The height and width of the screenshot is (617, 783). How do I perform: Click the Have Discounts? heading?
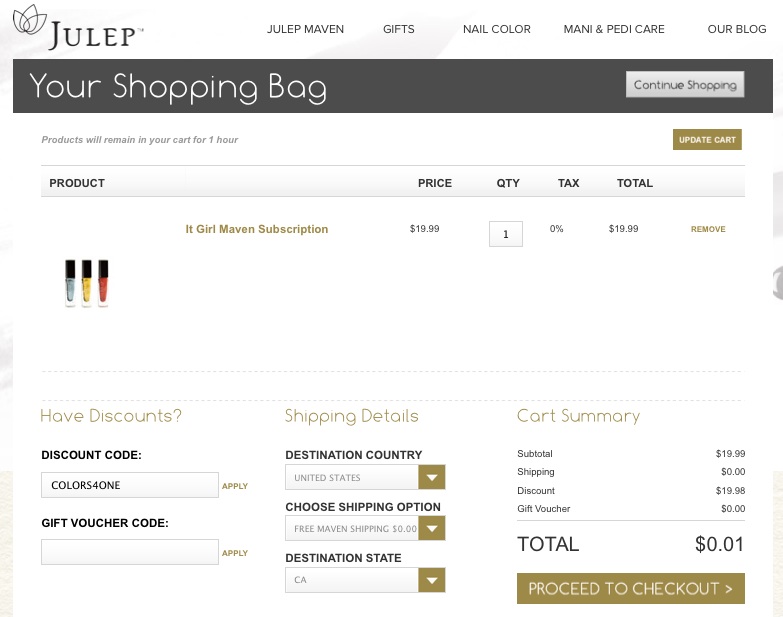pyautogui.click(x=111, y=416)
